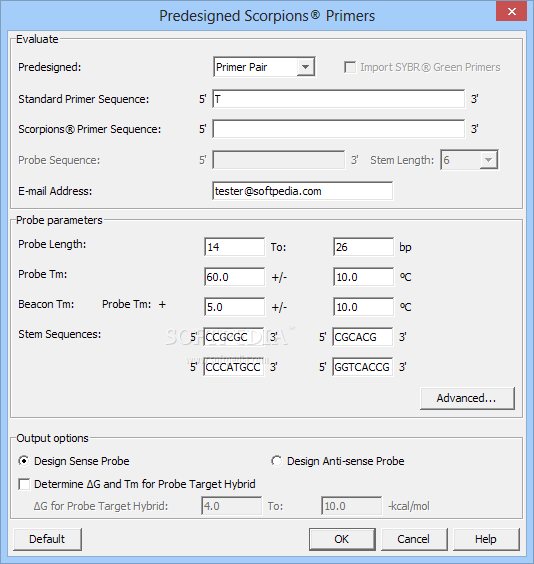534x564 pixels.
Task: Click the Probe Length minimum field 14
Action: 234,247
